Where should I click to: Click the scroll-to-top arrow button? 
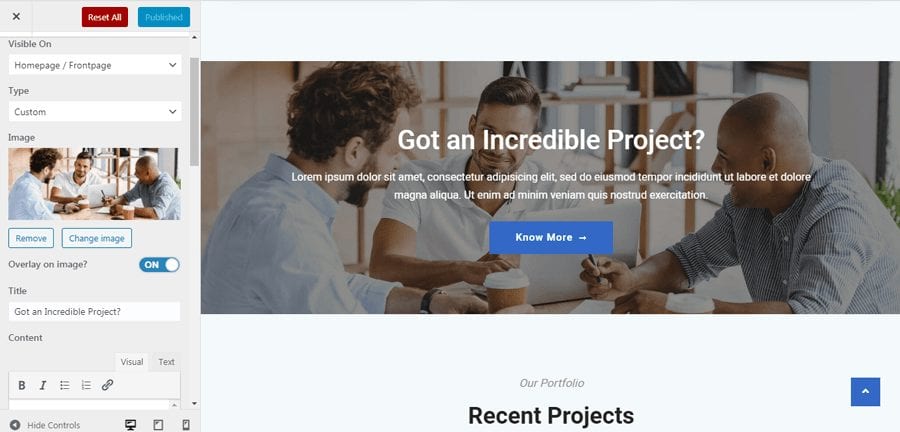(866, 392)
